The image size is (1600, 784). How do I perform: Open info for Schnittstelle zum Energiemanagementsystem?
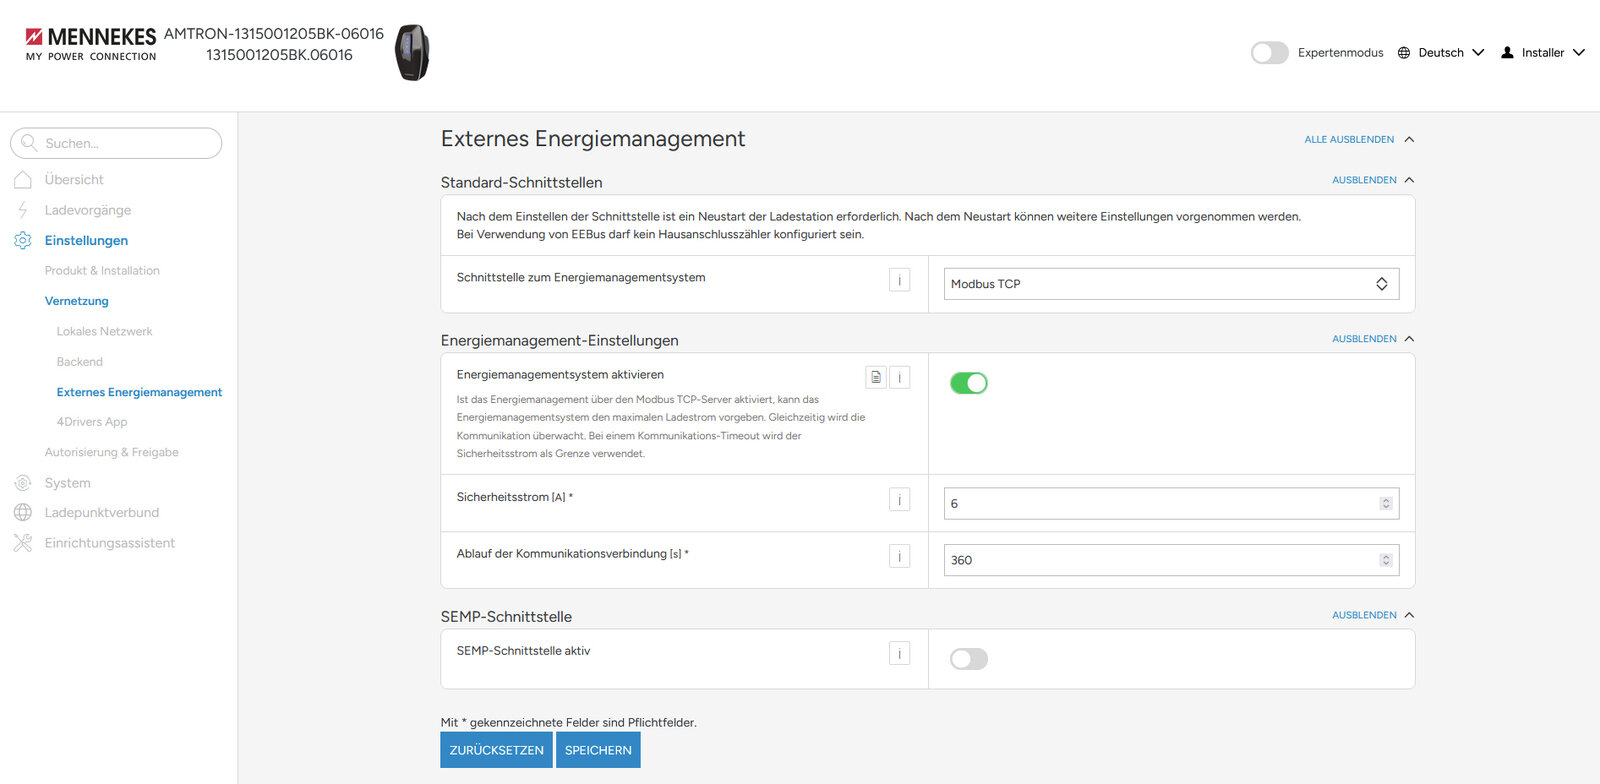tap(899, 281)
